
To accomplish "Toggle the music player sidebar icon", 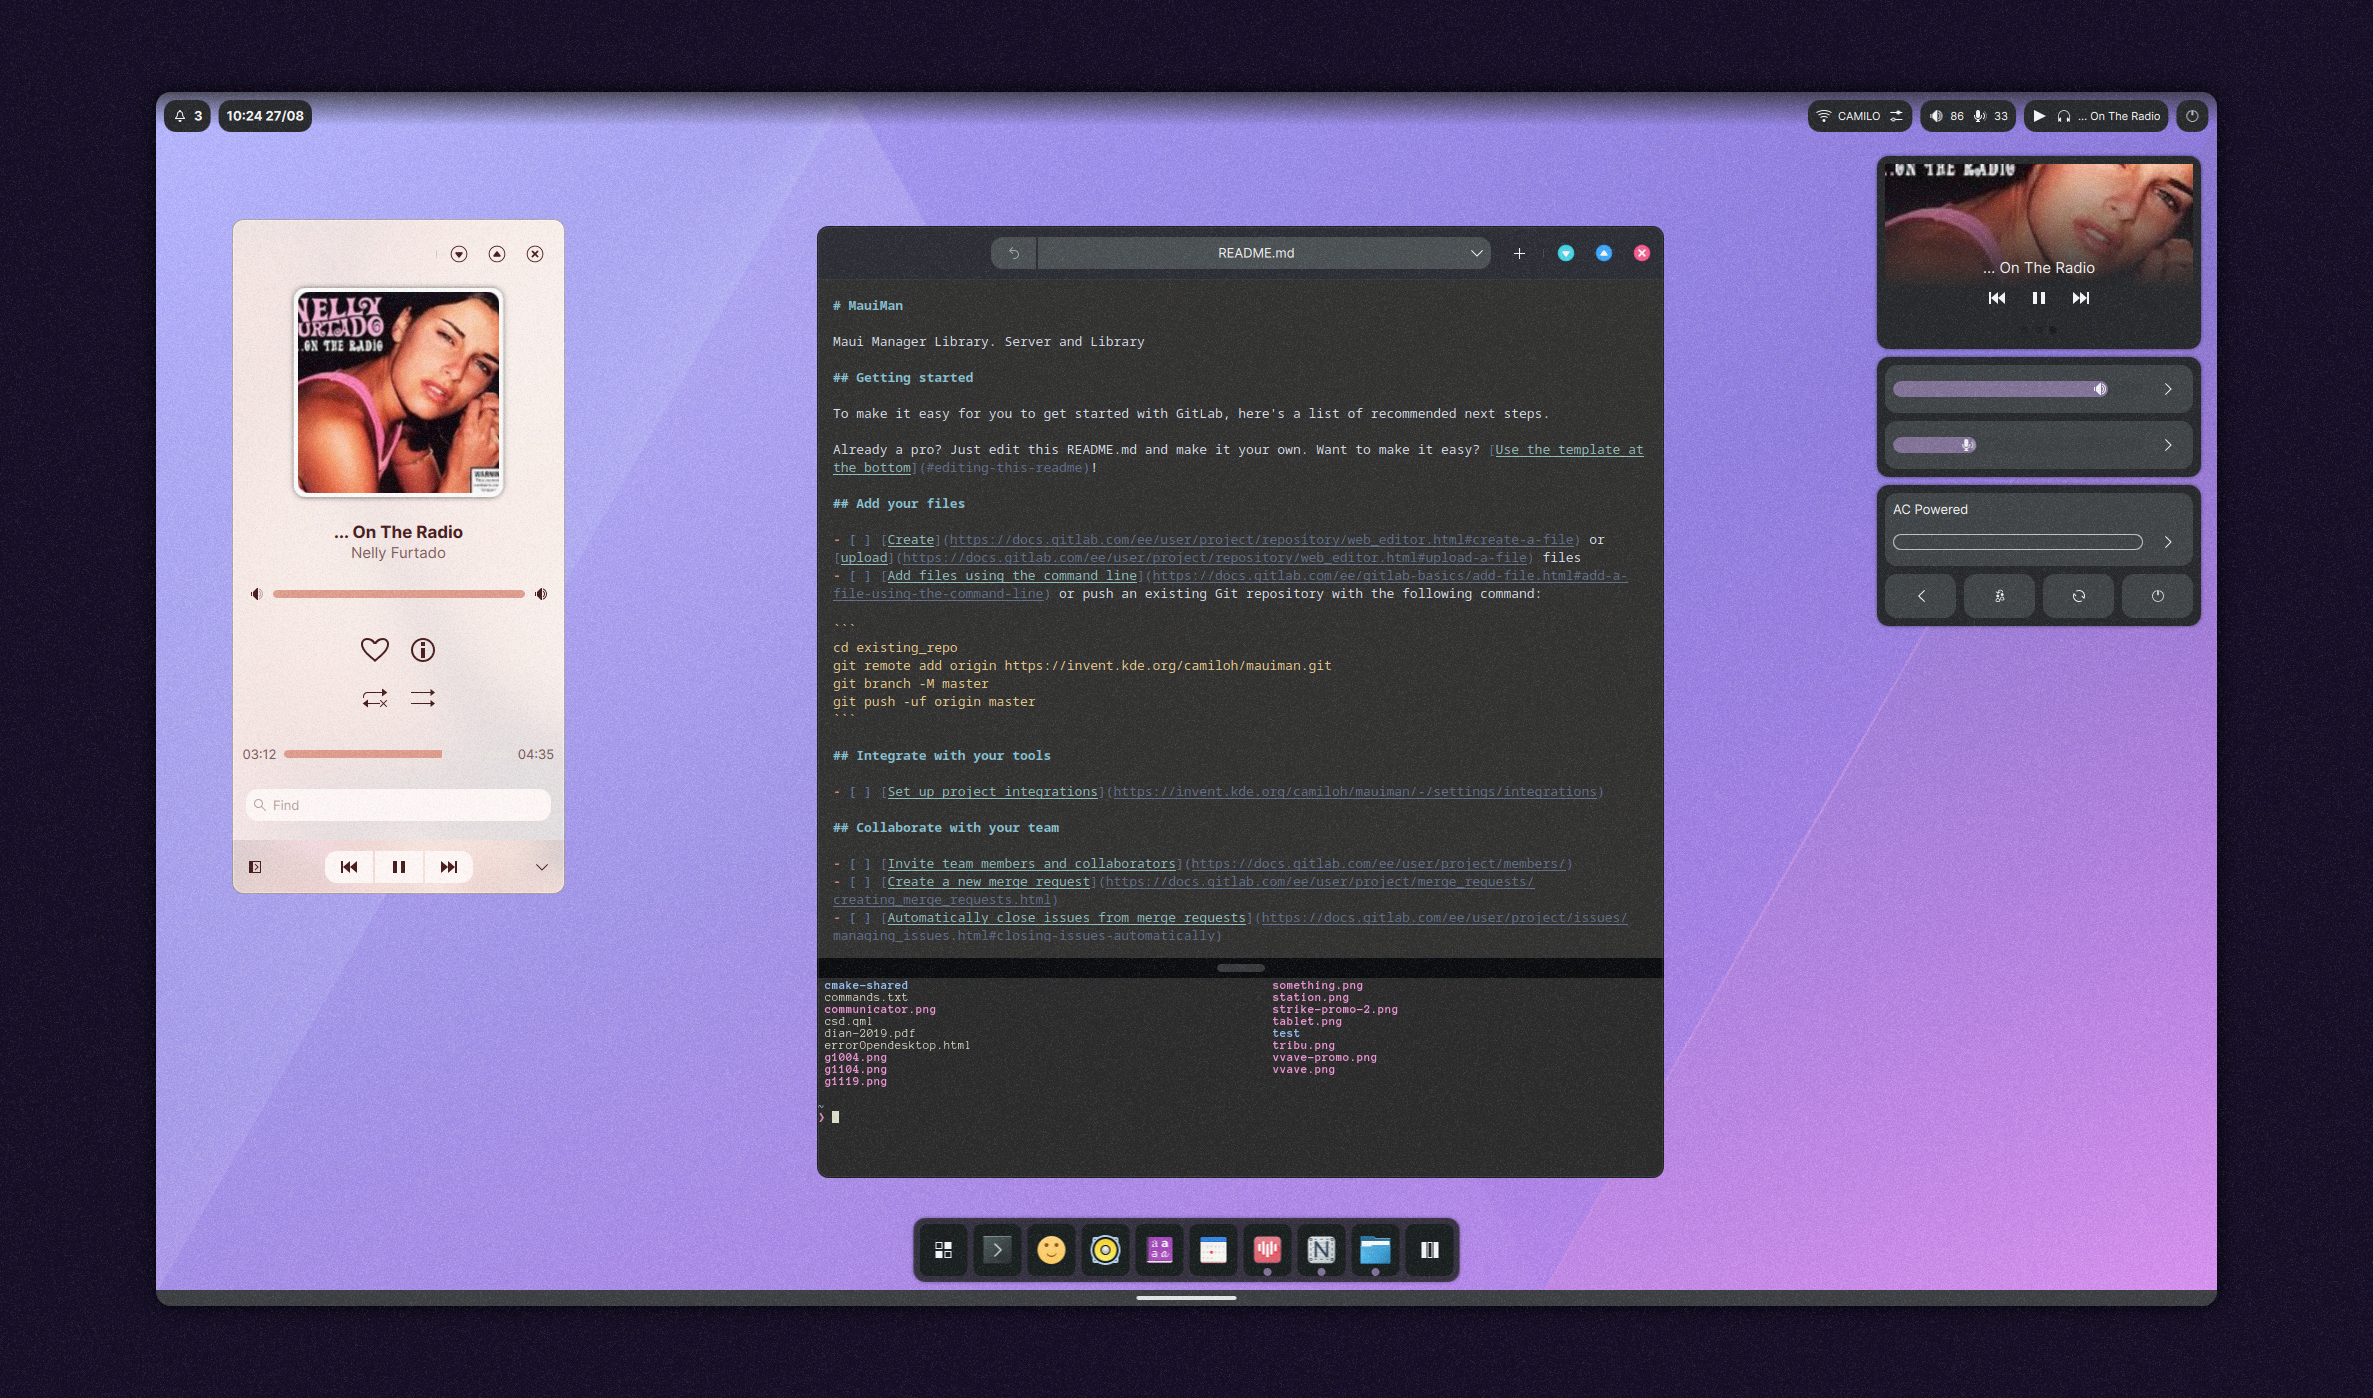I will tap(255, 867).
